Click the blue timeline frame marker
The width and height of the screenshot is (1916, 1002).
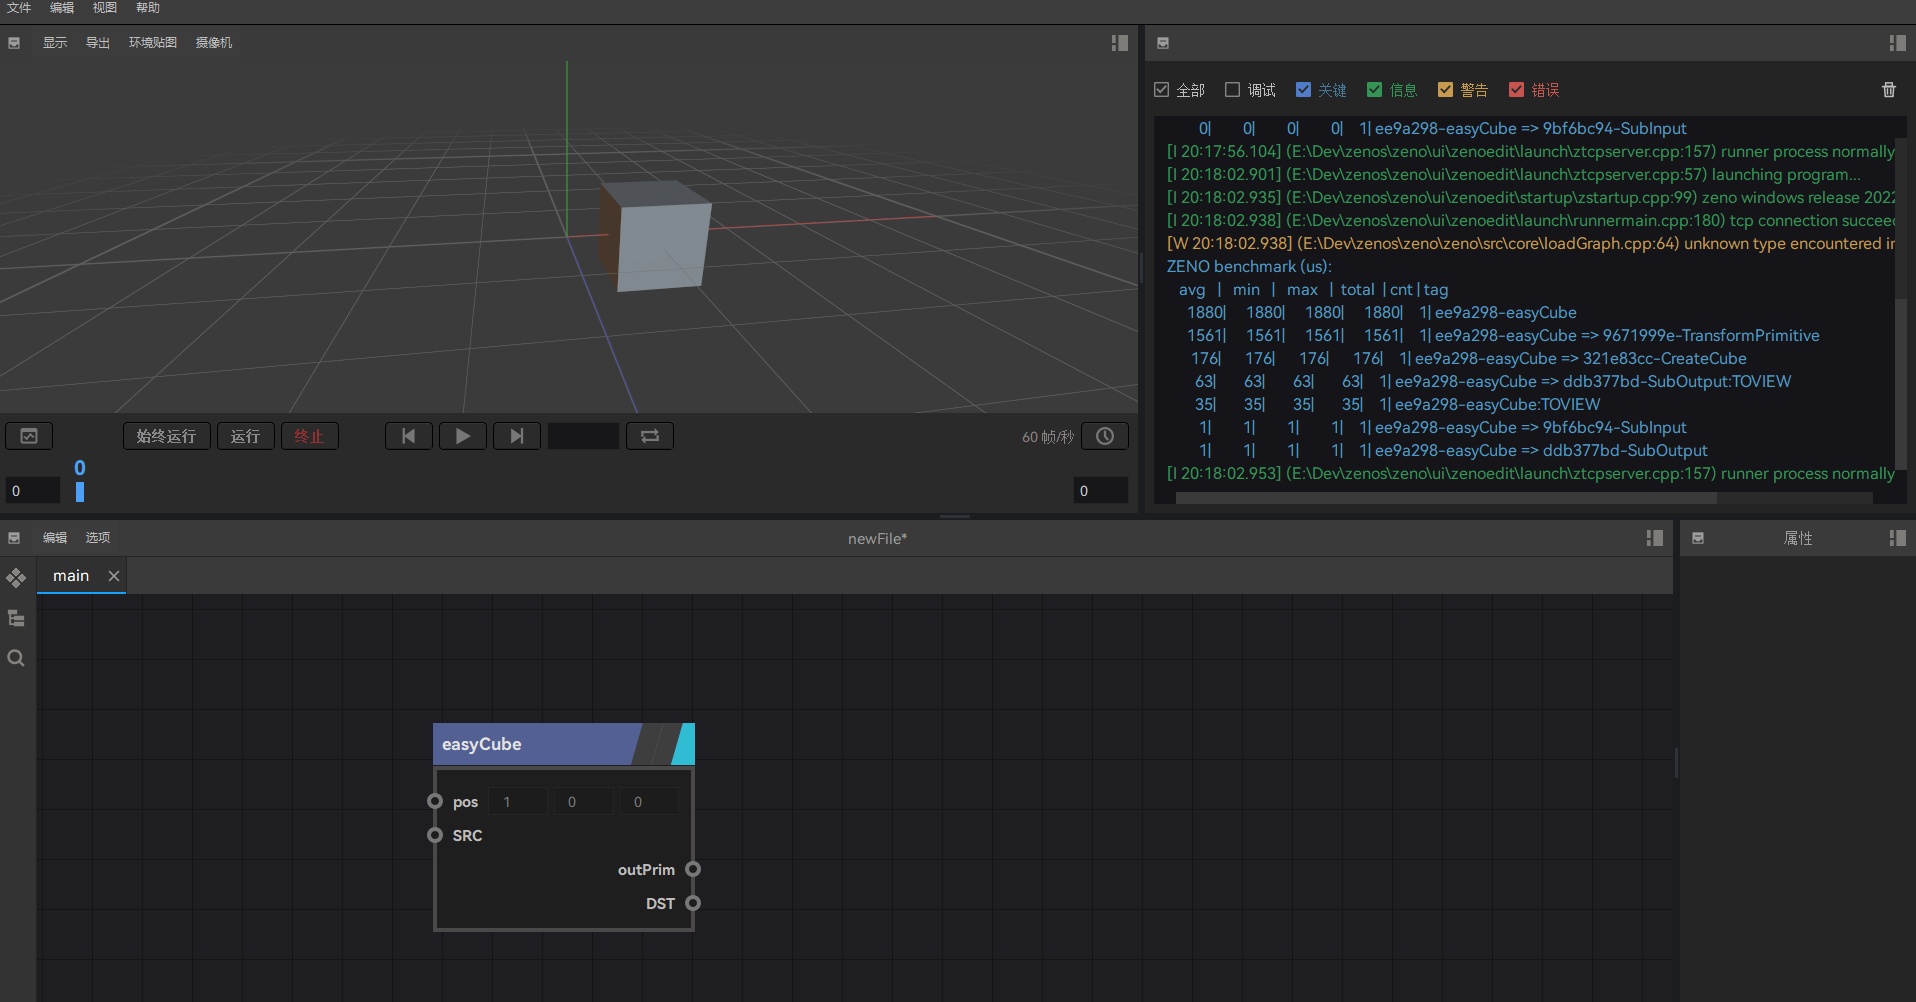[80, 491]
